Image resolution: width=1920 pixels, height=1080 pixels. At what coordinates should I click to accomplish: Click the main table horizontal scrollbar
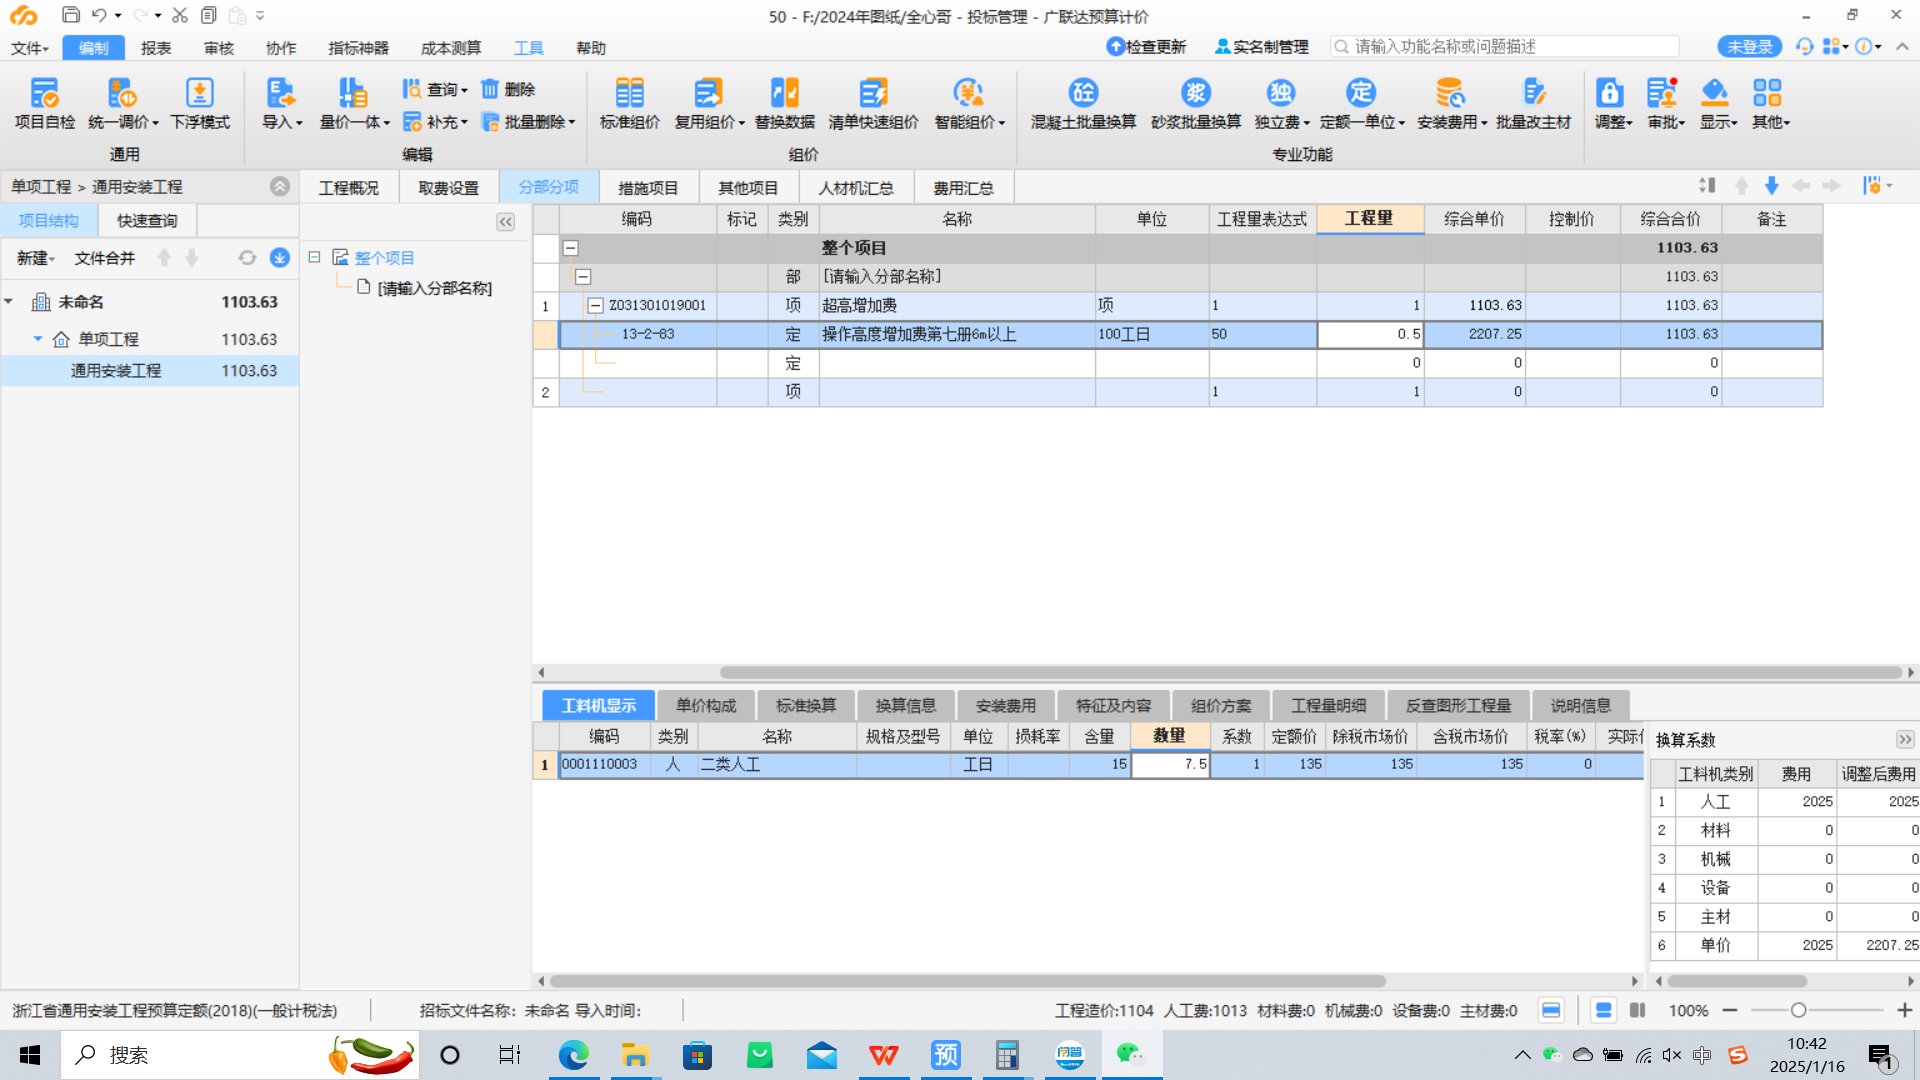pos(1310,672)
